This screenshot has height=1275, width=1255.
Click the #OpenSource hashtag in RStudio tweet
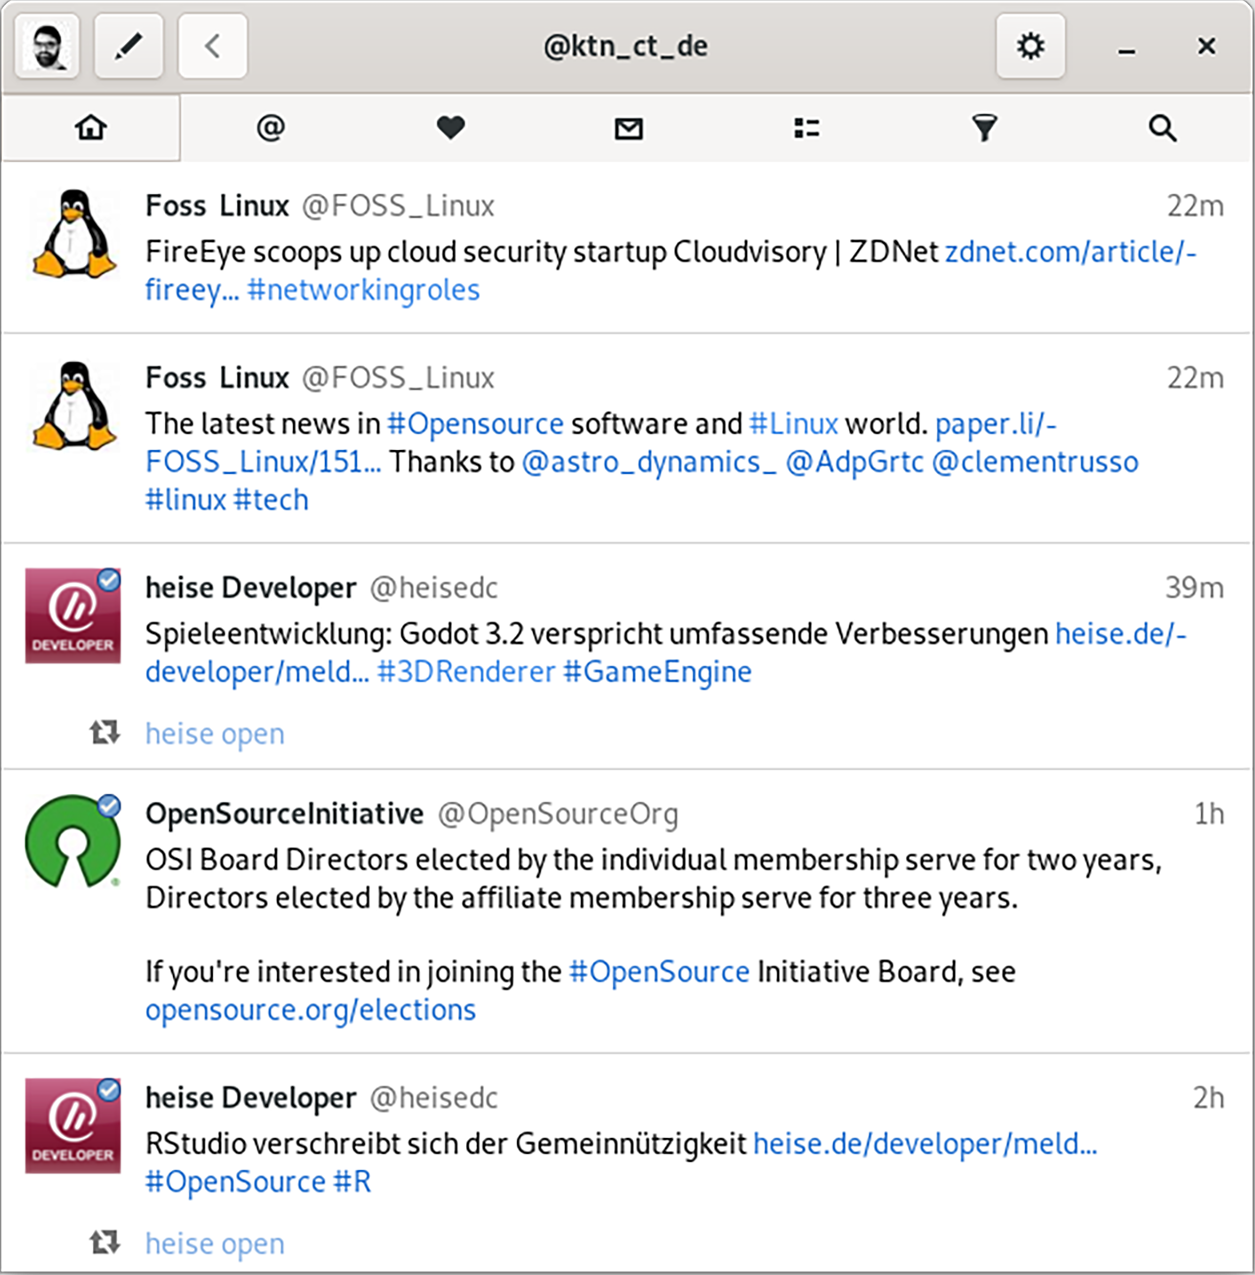point(236,1182)
